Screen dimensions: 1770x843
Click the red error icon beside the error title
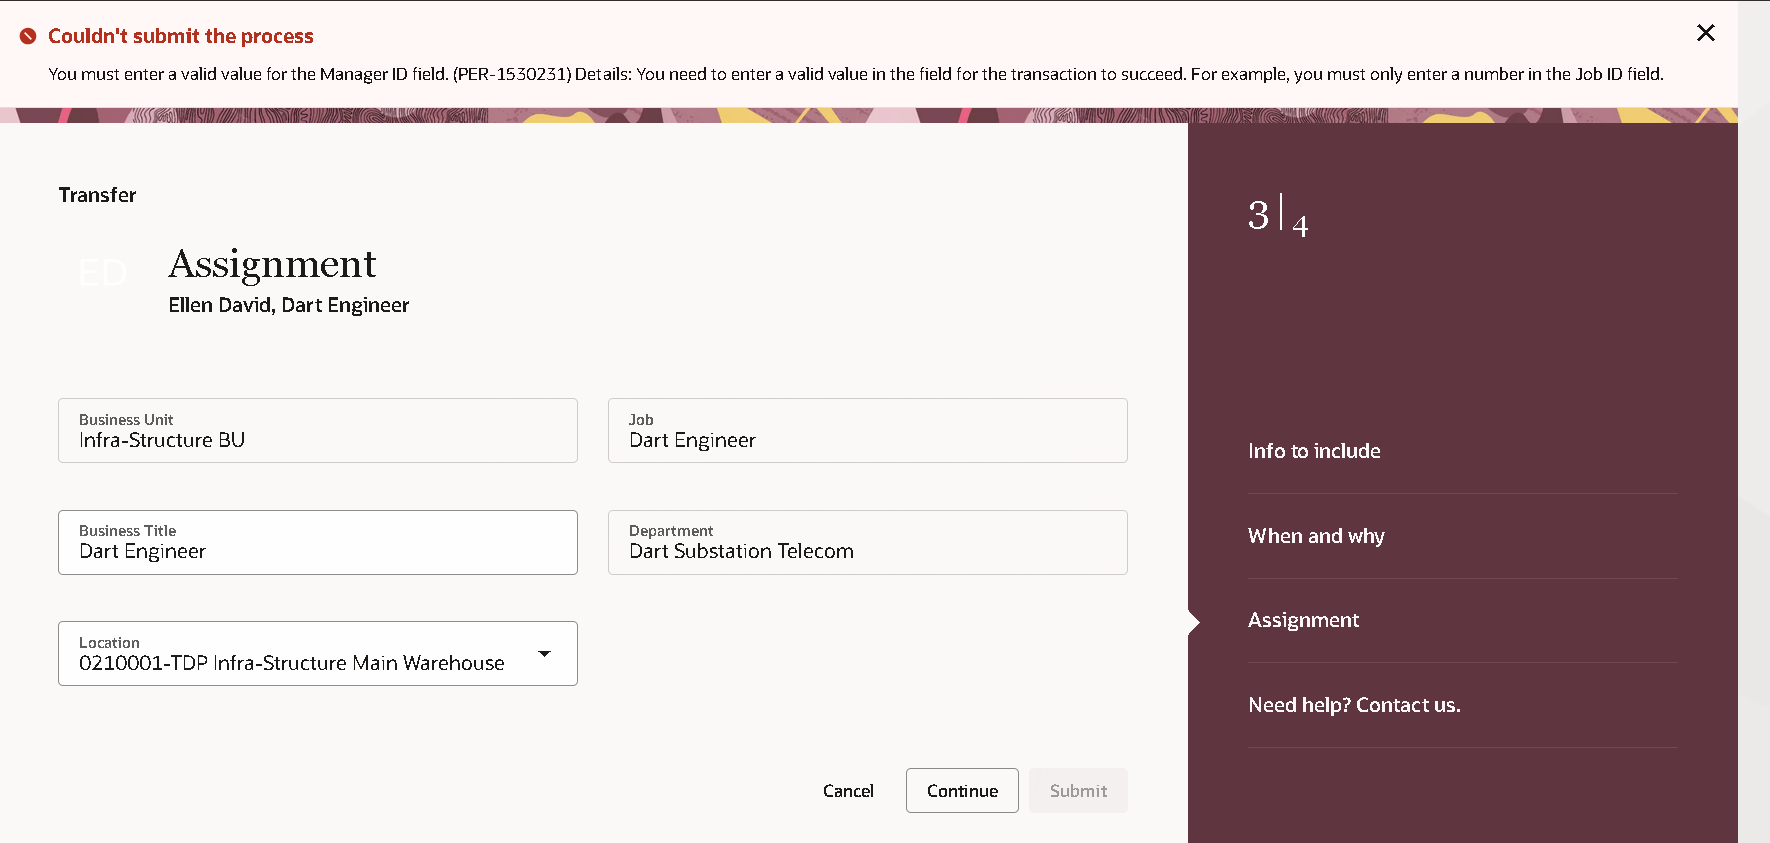point(28,36)
